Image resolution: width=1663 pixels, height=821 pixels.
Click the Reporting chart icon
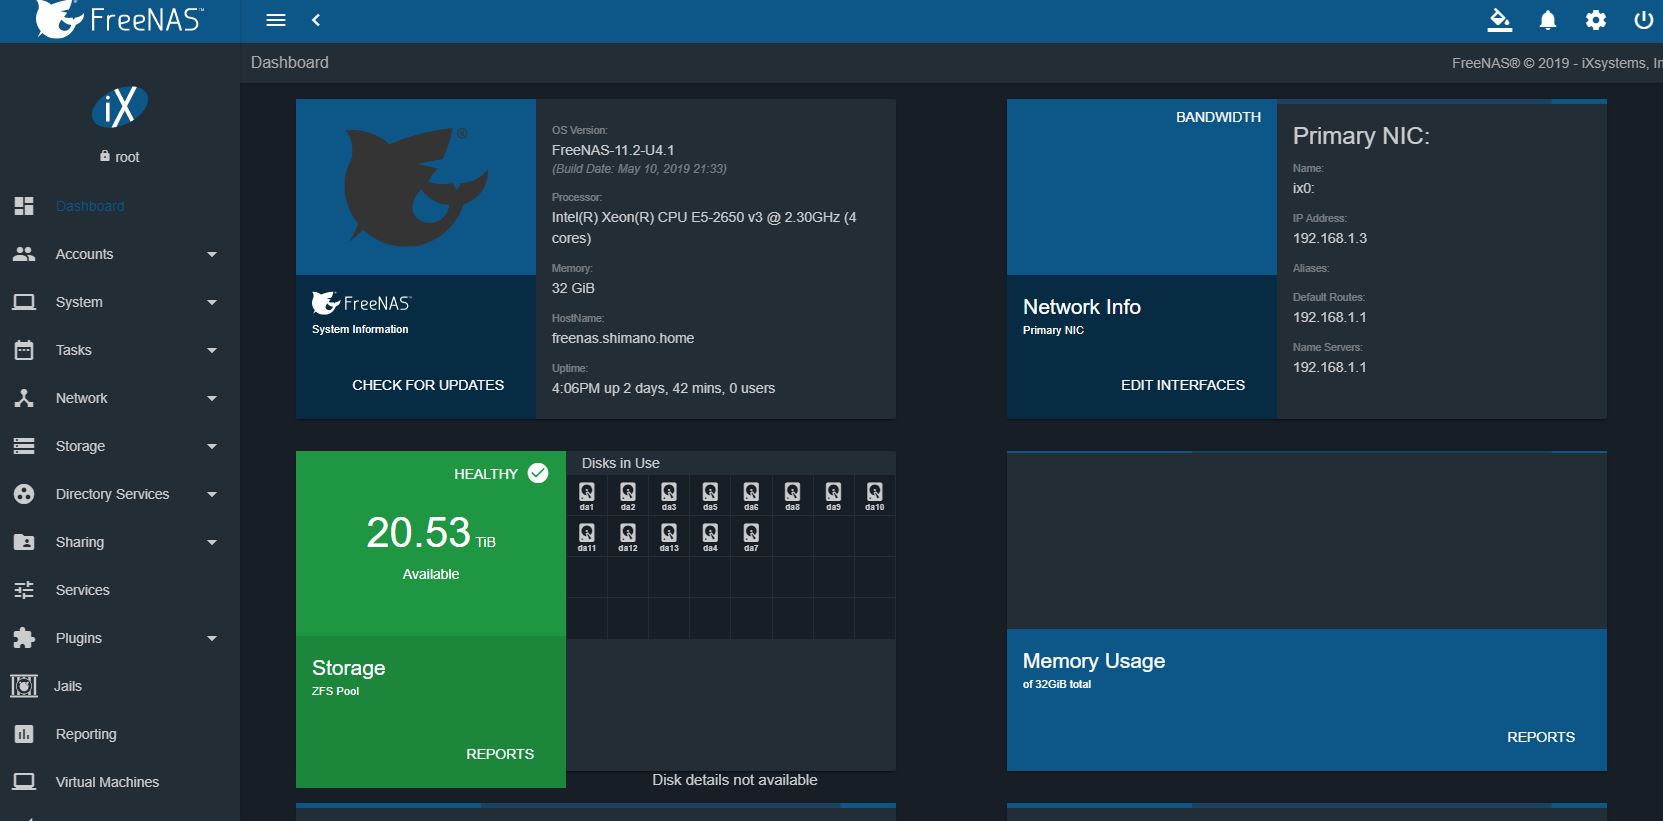point(24,734)
